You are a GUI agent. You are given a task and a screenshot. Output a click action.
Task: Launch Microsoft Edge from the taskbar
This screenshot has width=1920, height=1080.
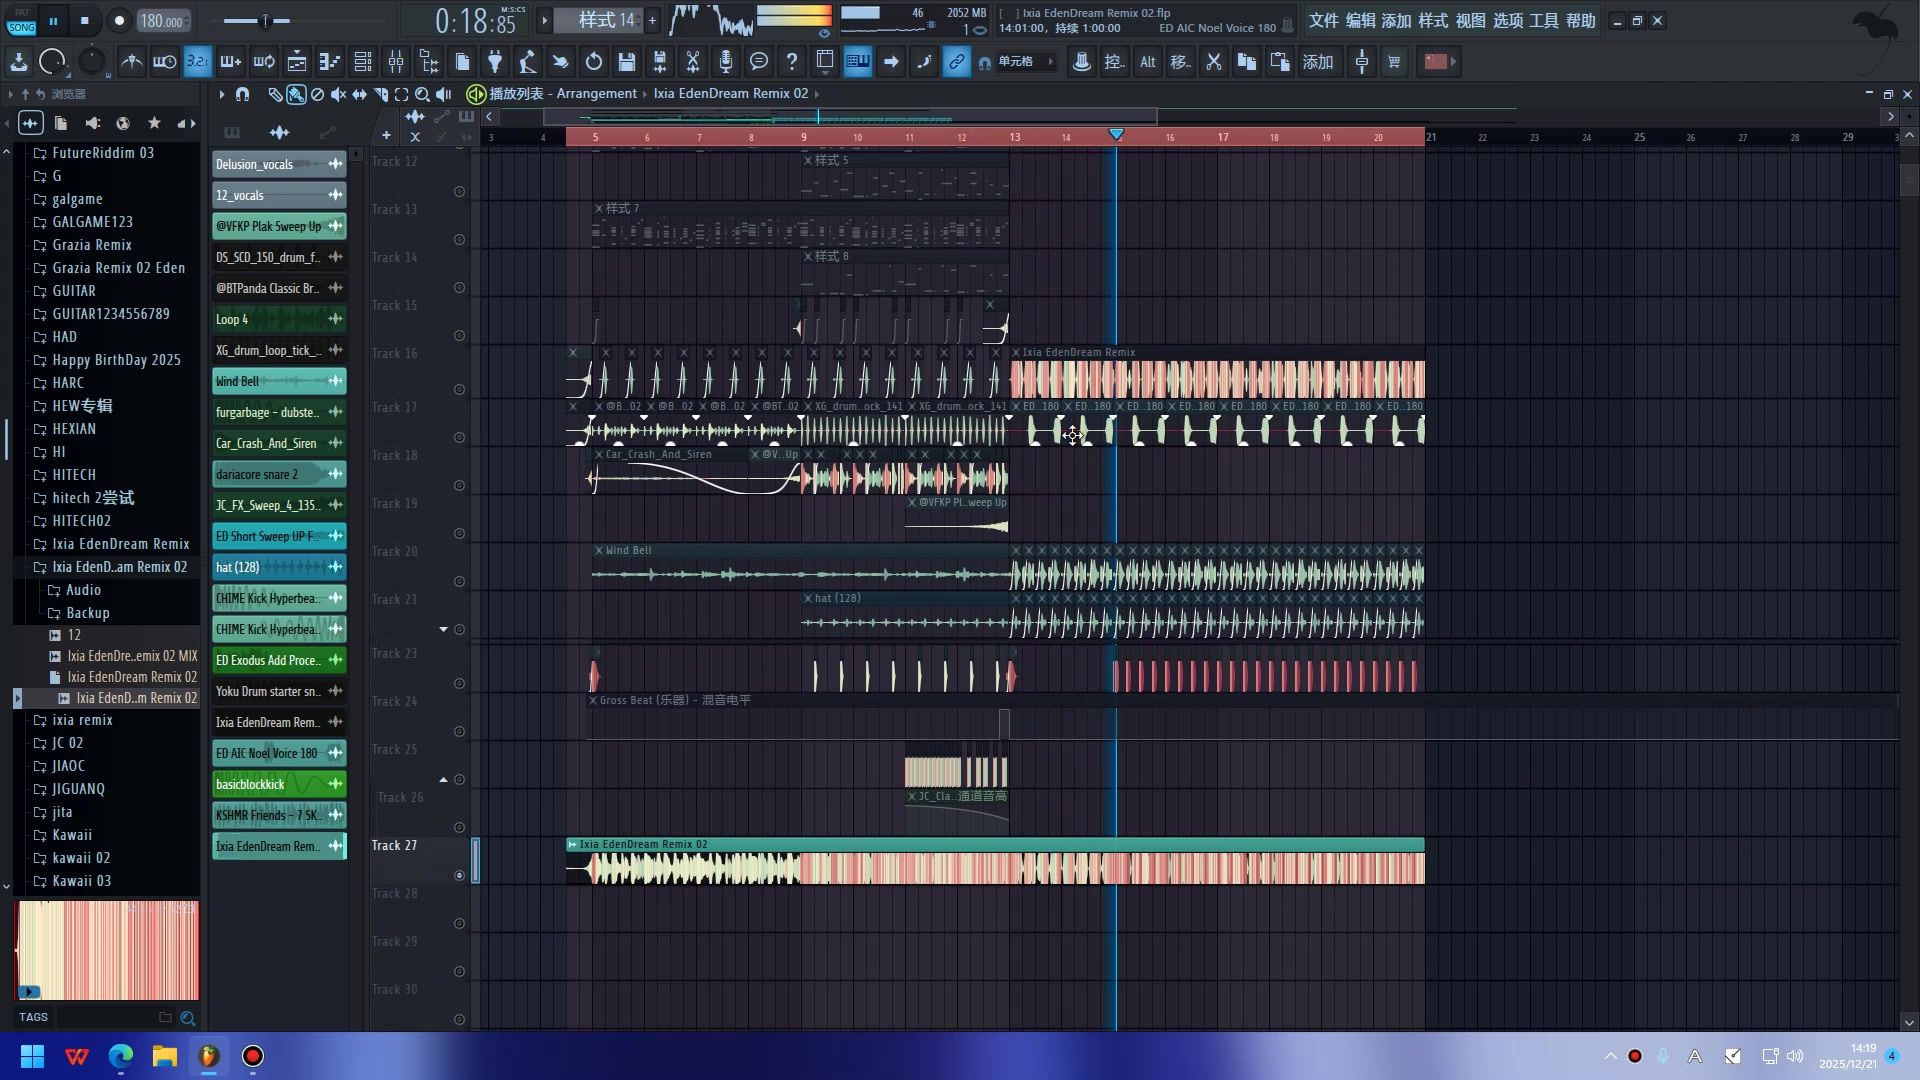pyautogui.click(x=121, y=1056)
